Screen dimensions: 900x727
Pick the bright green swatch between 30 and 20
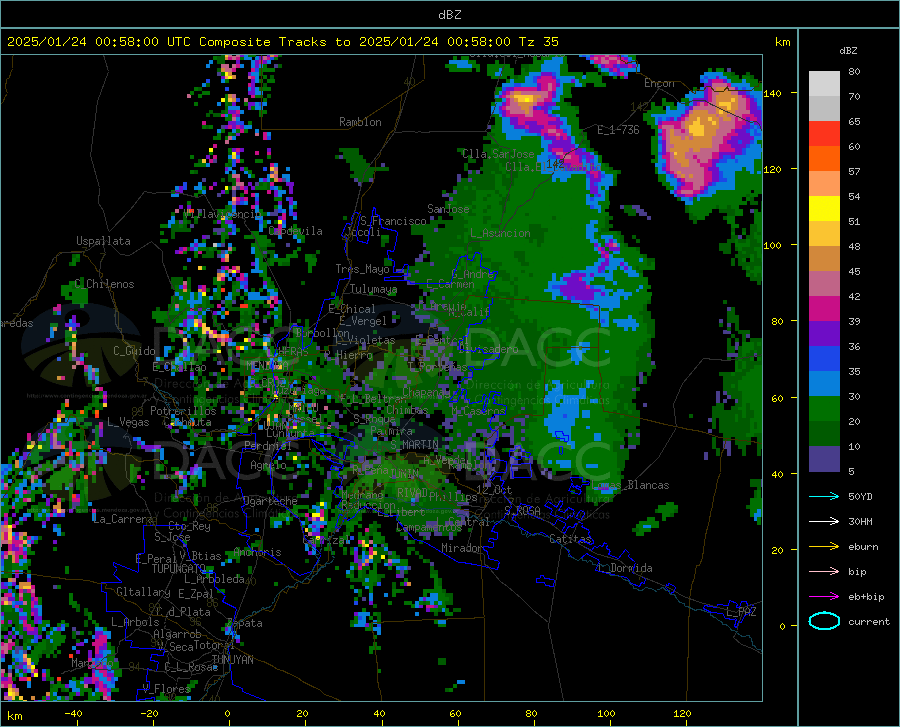click(x=824, y=409)
